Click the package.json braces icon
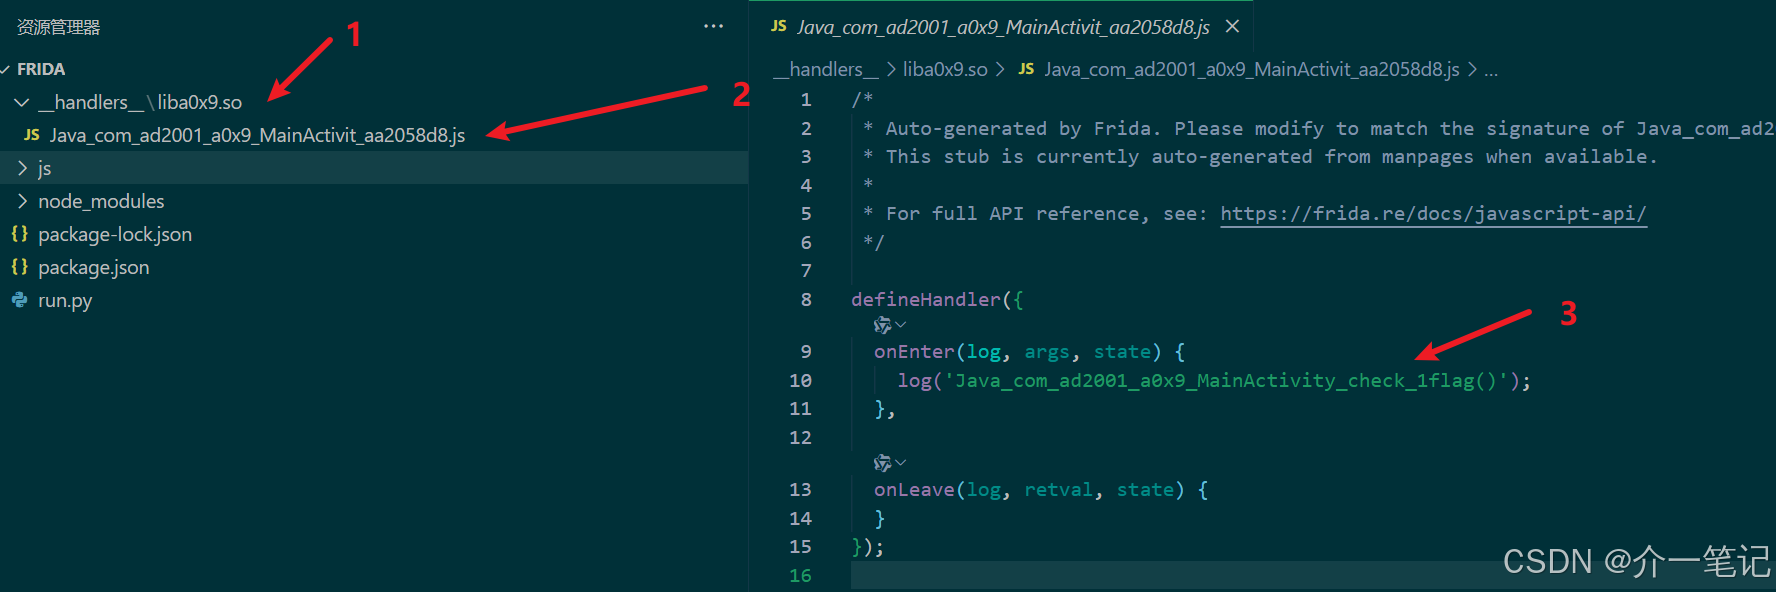 click(19, 267)
